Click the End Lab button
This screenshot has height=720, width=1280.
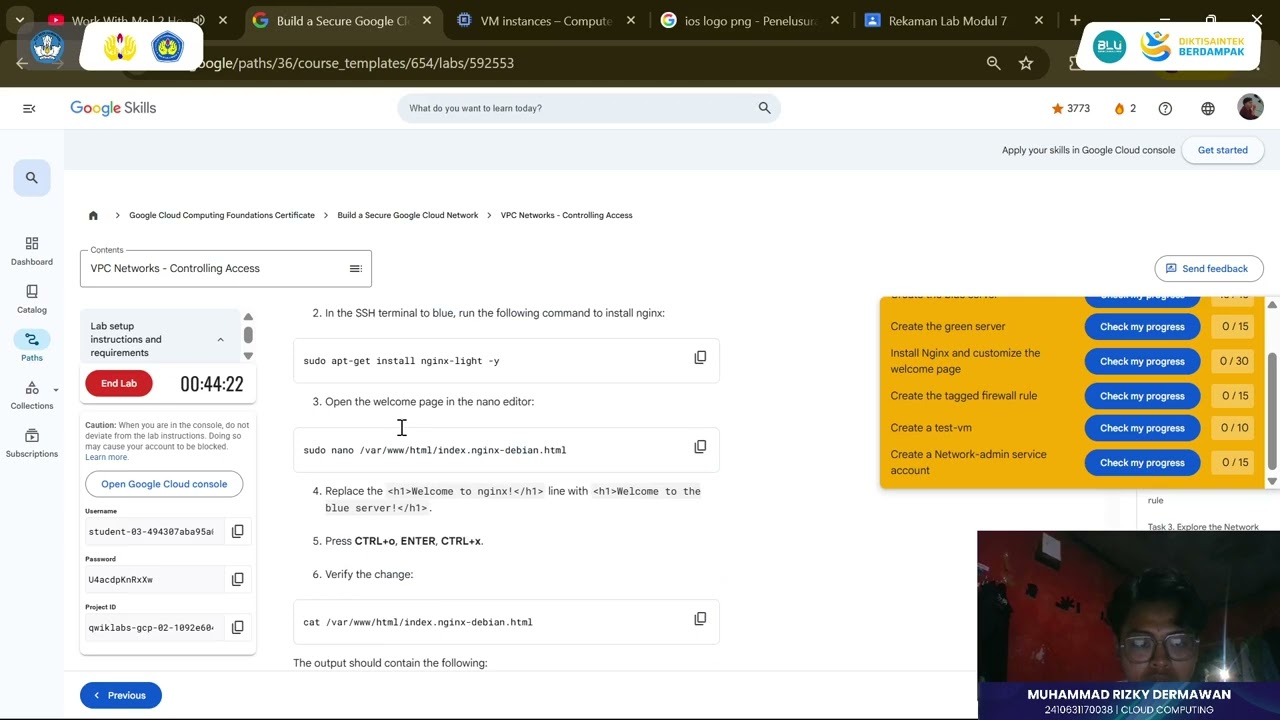(x=119, y=383)
